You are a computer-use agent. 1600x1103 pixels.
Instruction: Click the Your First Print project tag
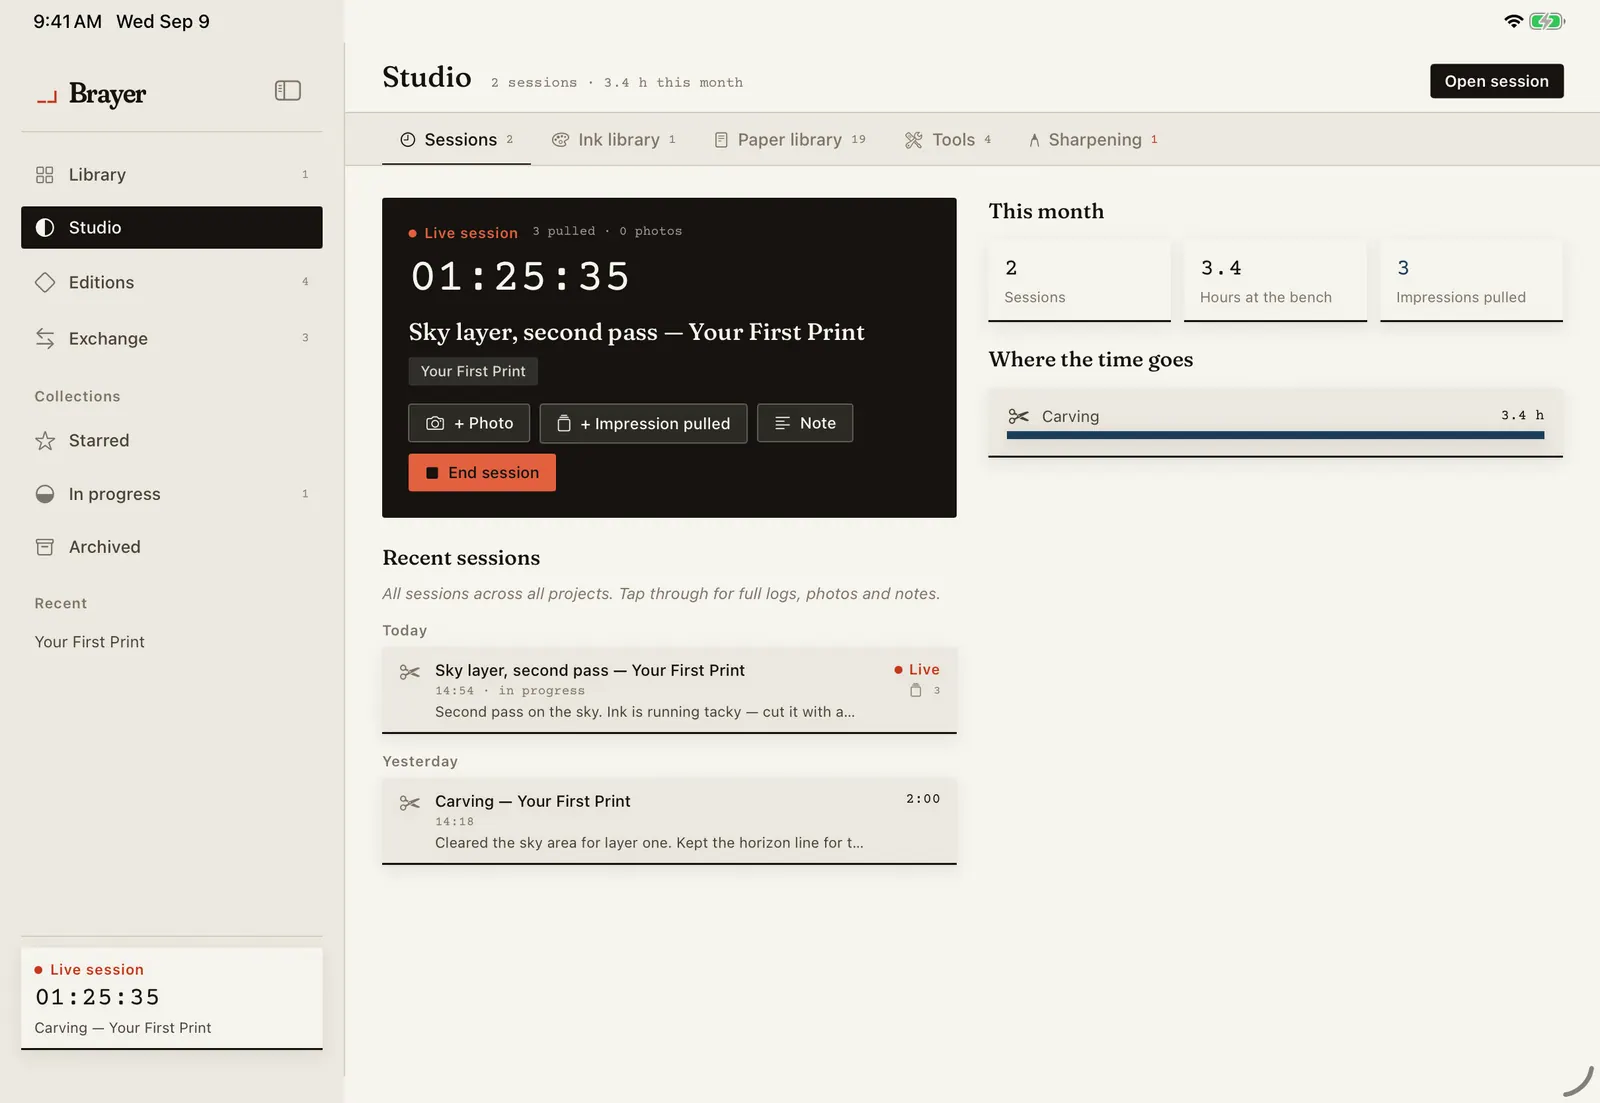[473, 371]
